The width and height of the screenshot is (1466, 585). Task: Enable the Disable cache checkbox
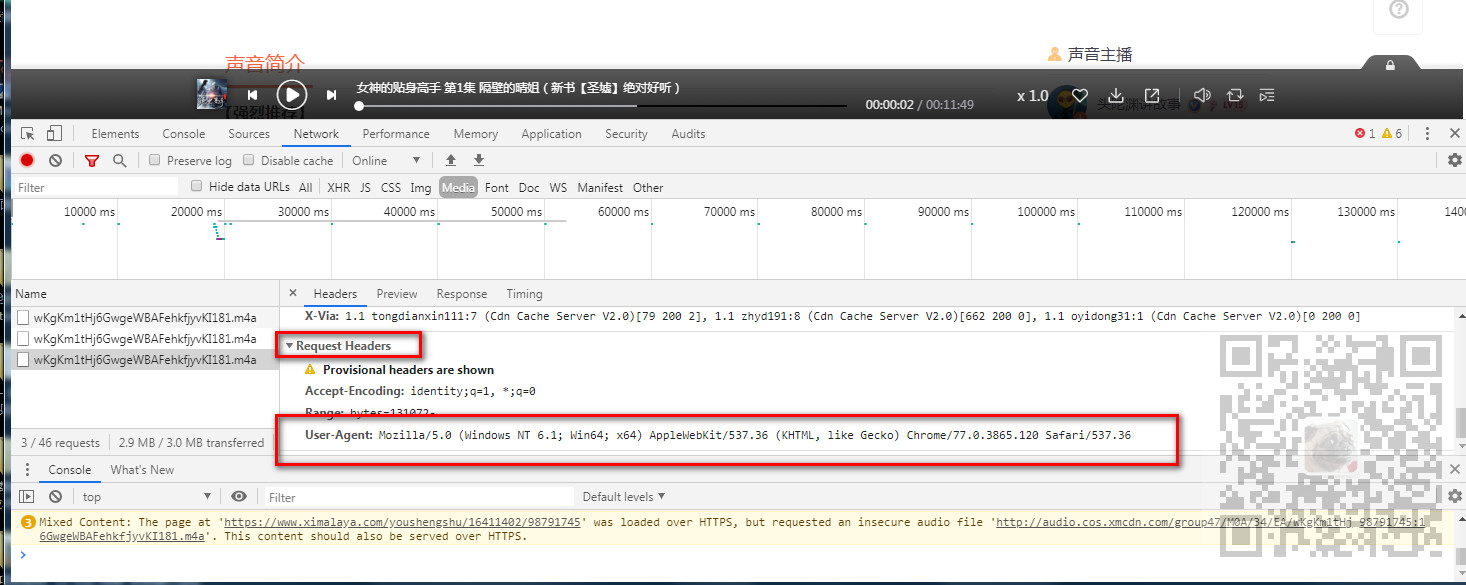249,160
